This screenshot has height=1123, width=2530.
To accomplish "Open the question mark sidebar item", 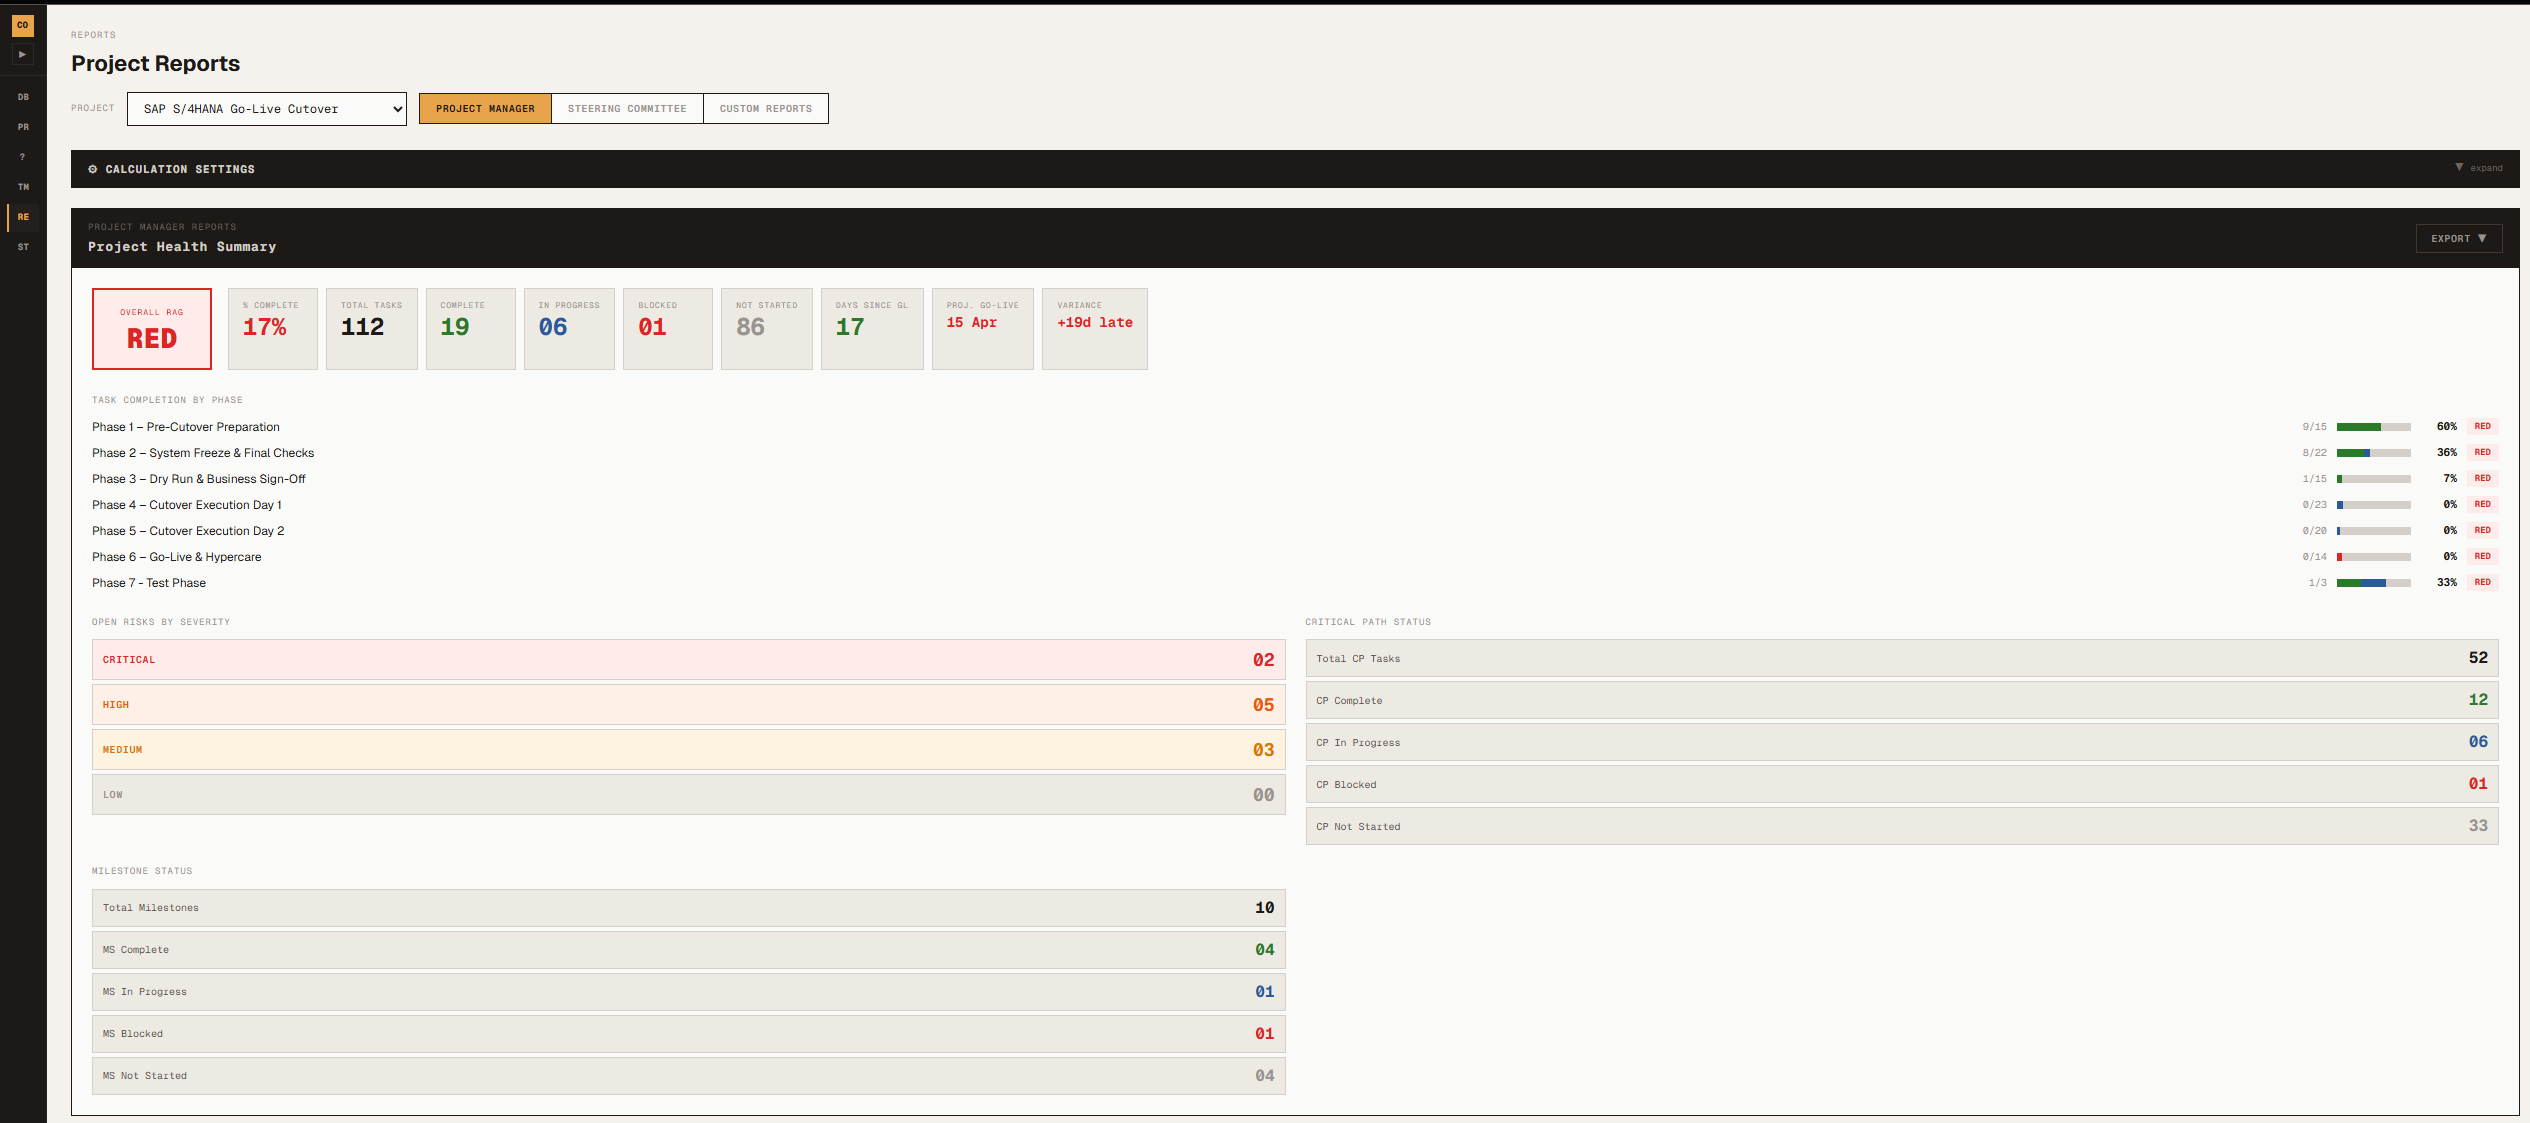I will pos(23,157).
